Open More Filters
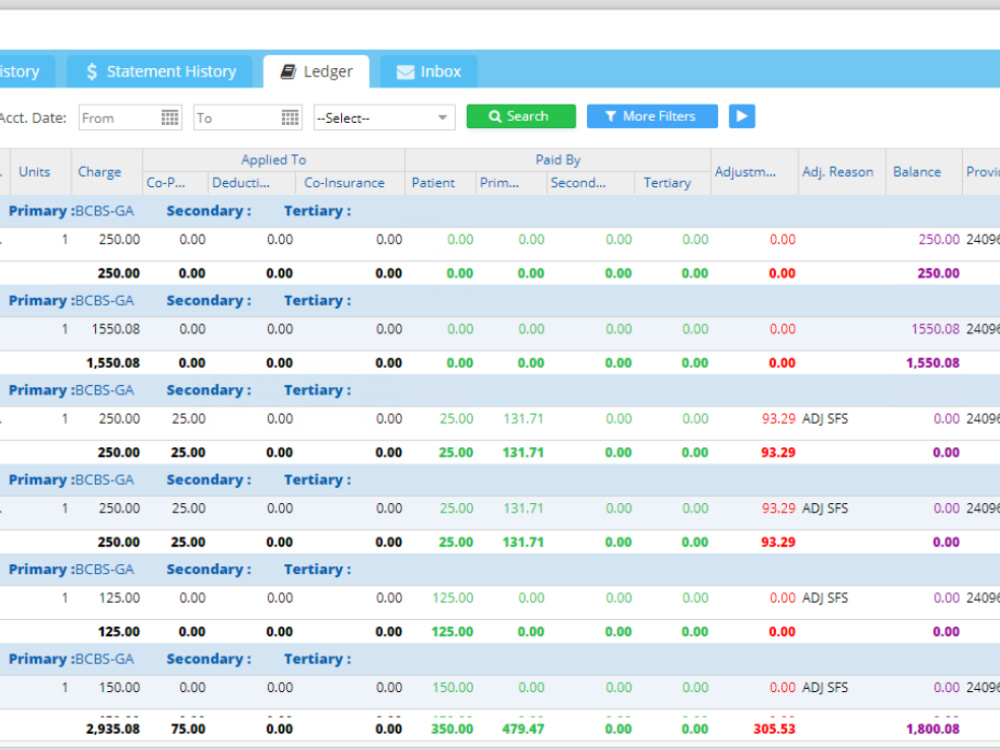1000x750 pixels. tap(652, 116)
